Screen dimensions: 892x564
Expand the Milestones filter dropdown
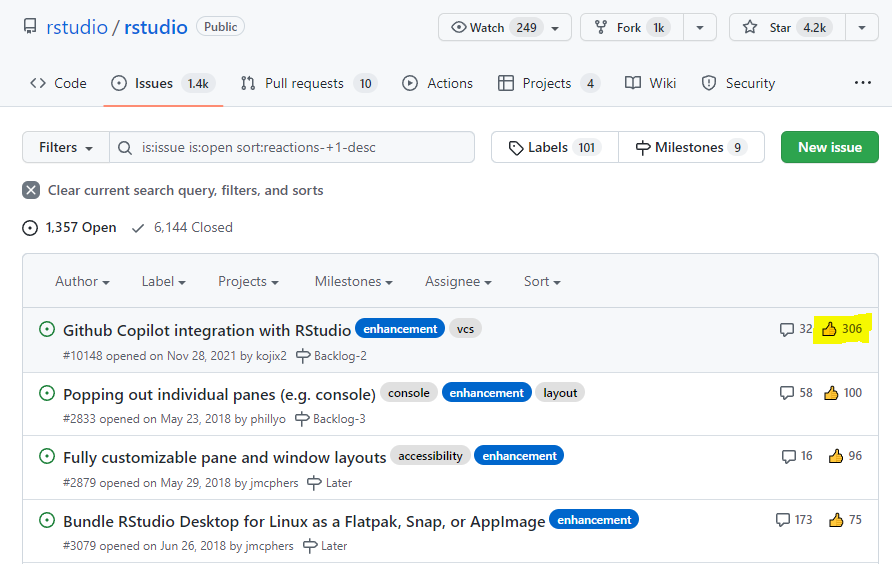click(354, 281)
